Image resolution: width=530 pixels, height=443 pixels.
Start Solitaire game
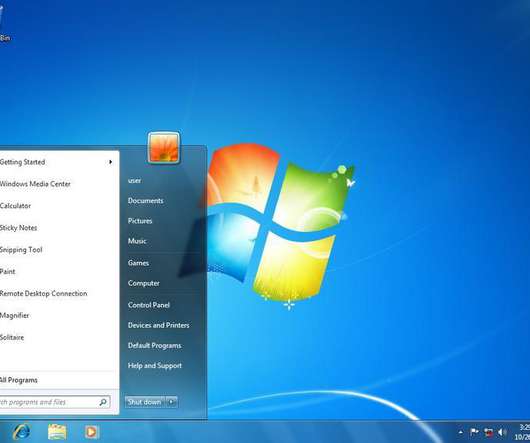pyautogui.click(x=12, y=337)
